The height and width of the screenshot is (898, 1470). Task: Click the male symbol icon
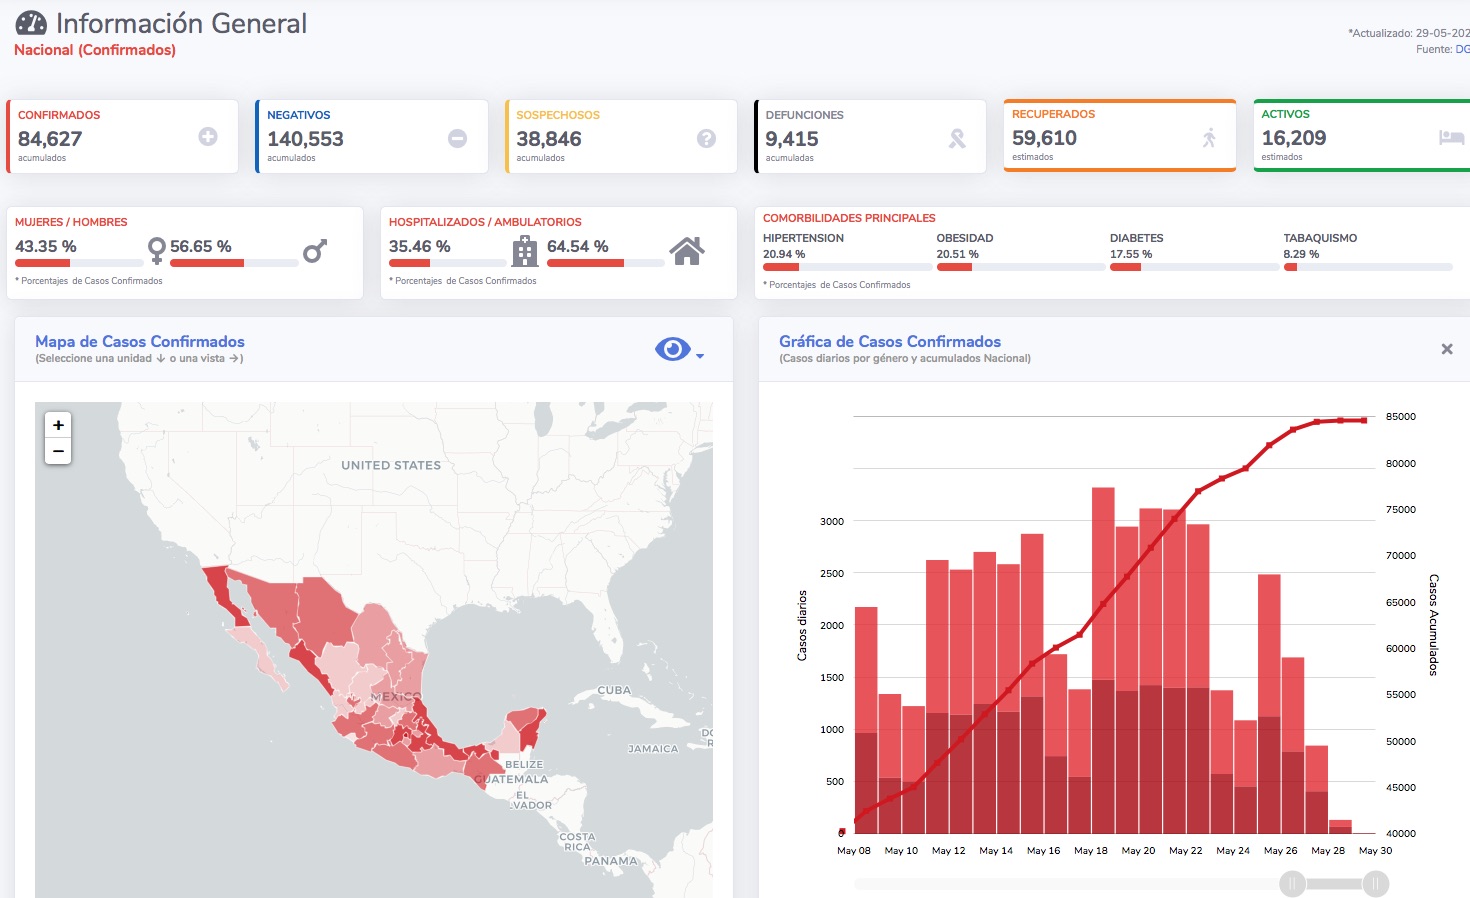click(x=315, y=250)
